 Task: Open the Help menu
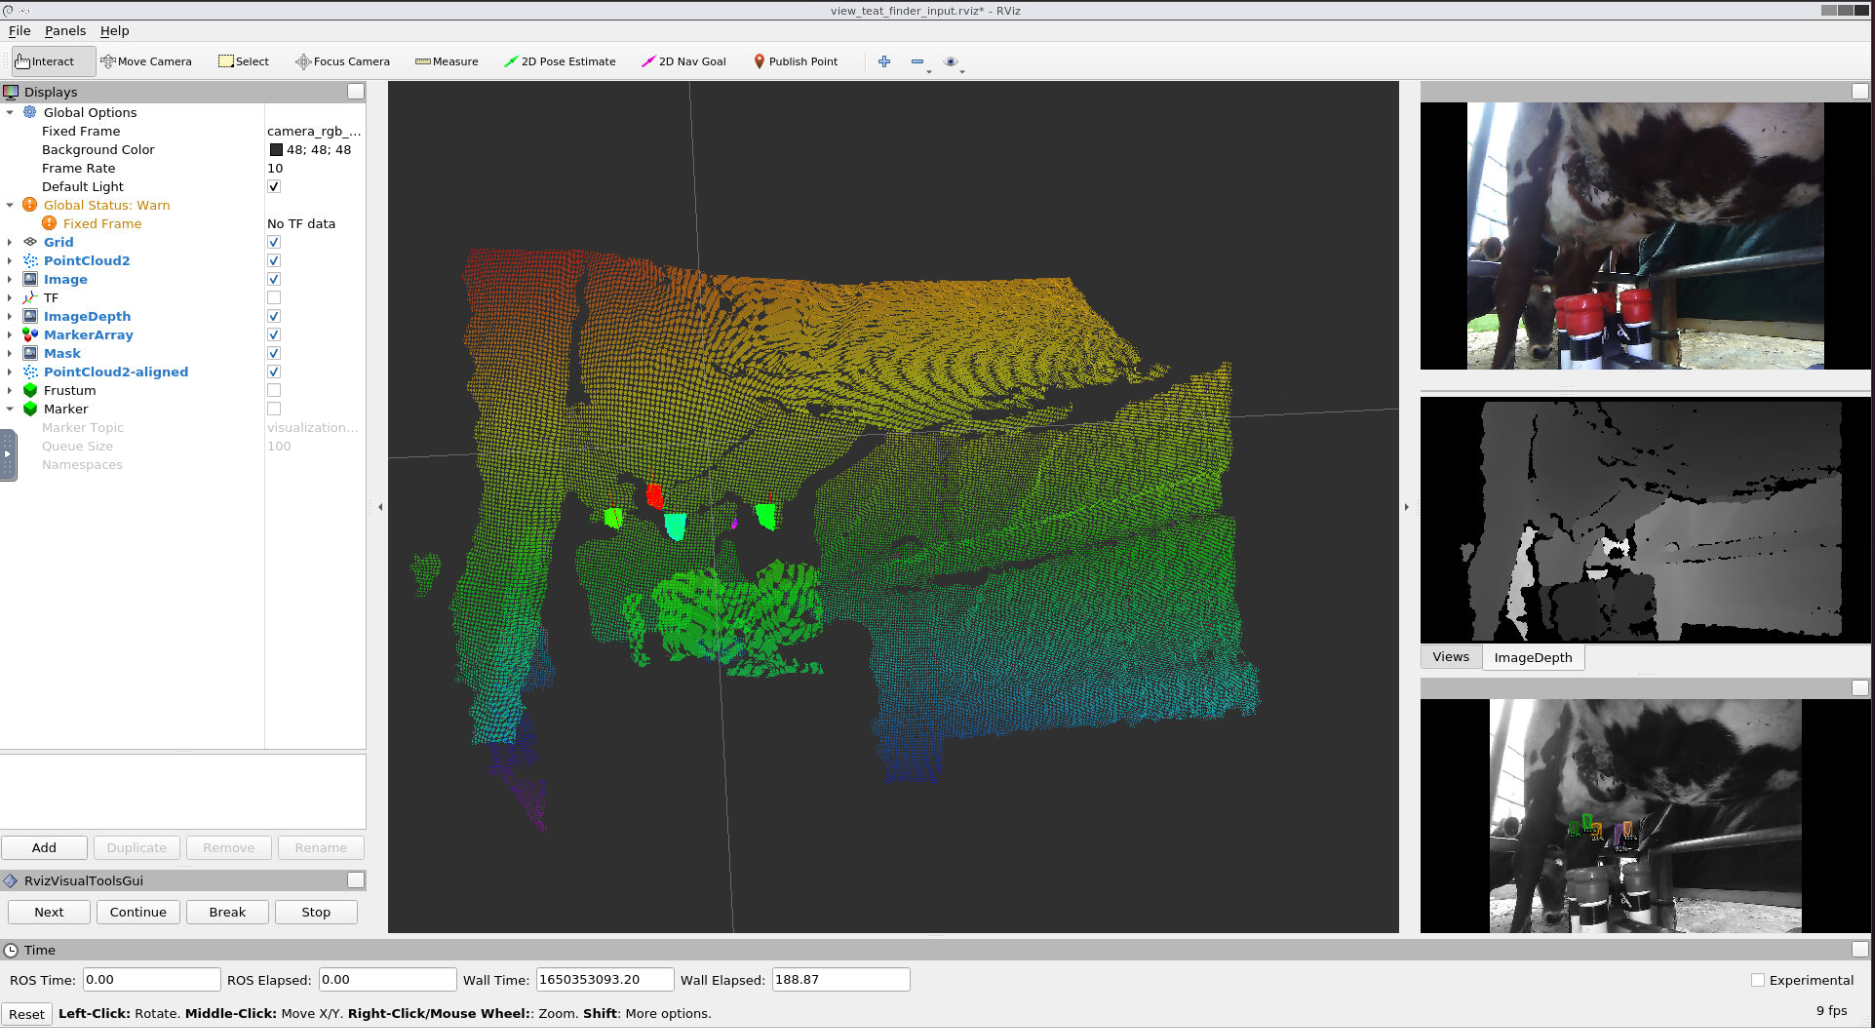(114, 31)
